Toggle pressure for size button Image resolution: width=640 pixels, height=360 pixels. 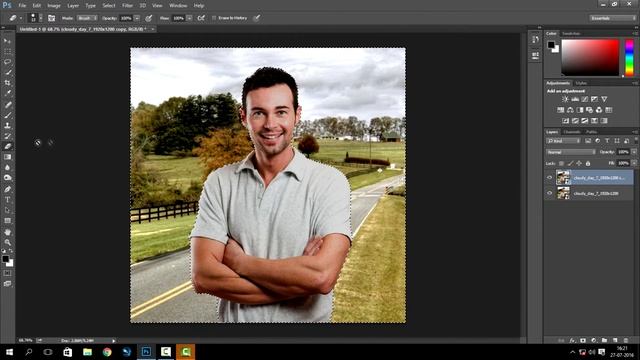257,18
